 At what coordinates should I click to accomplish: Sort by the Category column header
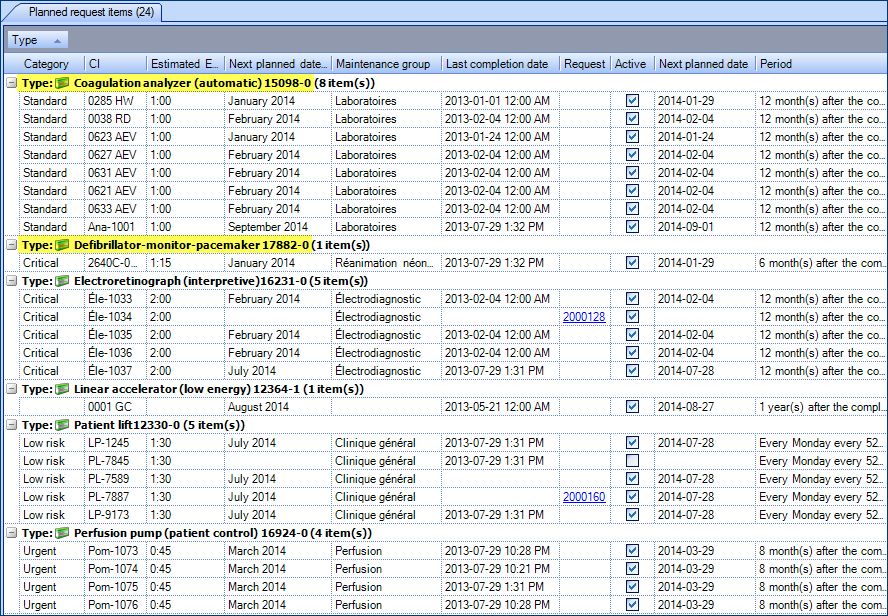[x=52, y=64]
